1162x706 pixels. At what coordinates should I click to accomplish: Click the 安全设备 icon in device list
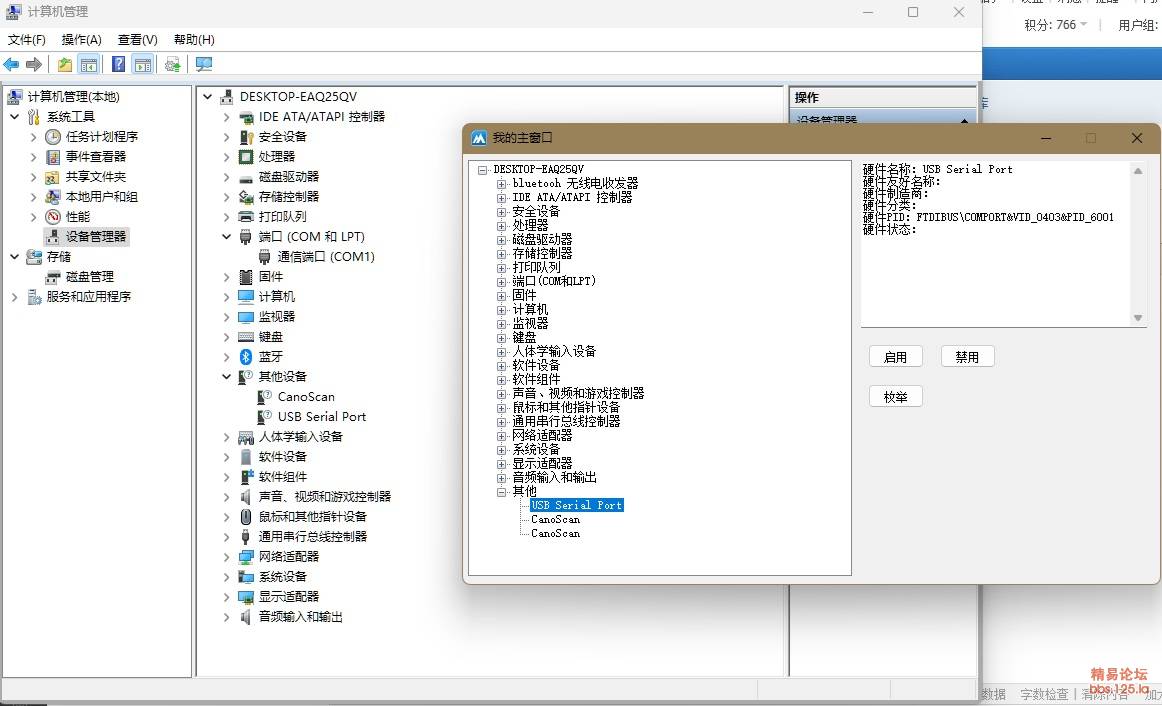[x=246, y=136]
